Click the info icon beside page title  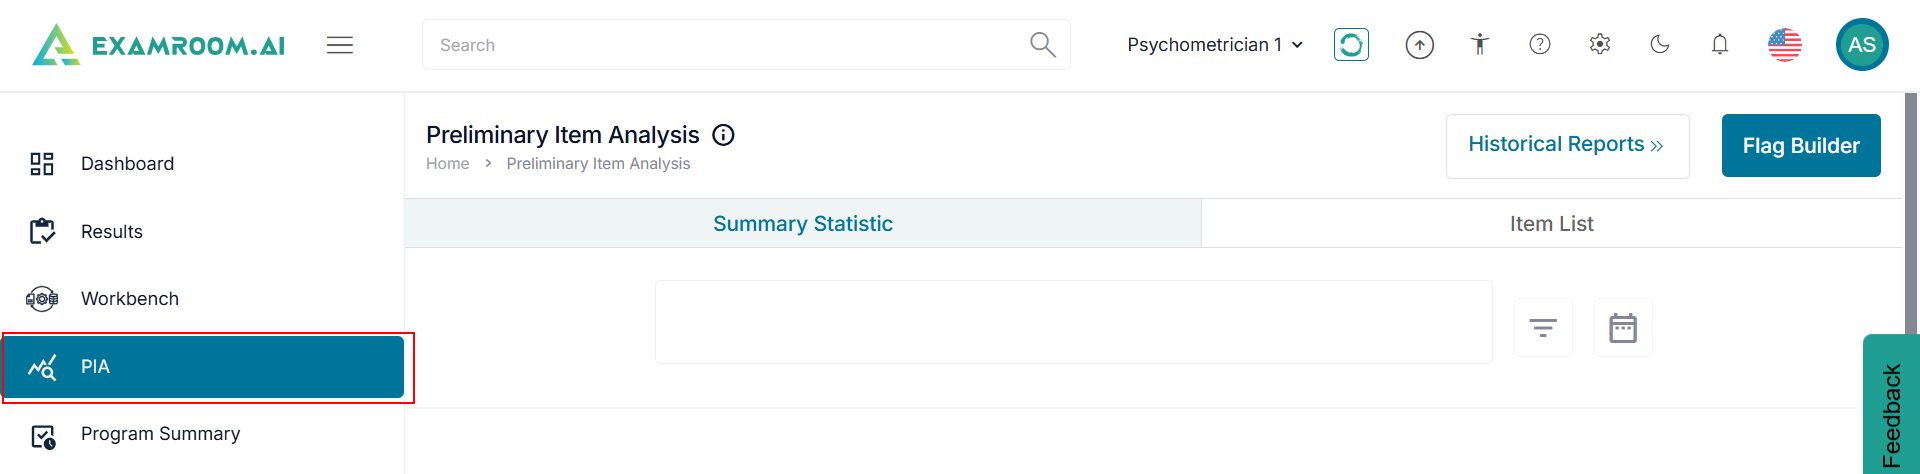[x=723, y=135]
